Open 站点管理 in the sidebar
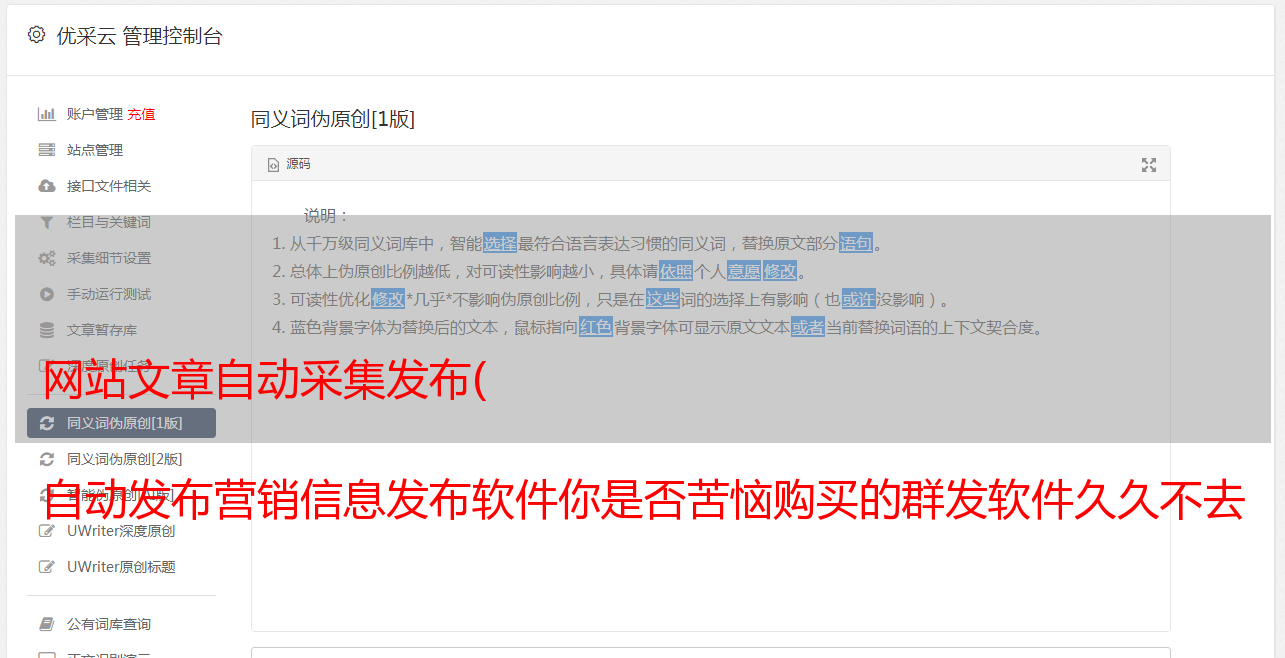Screen dimensions: 1285x658 tap(121, 150)
